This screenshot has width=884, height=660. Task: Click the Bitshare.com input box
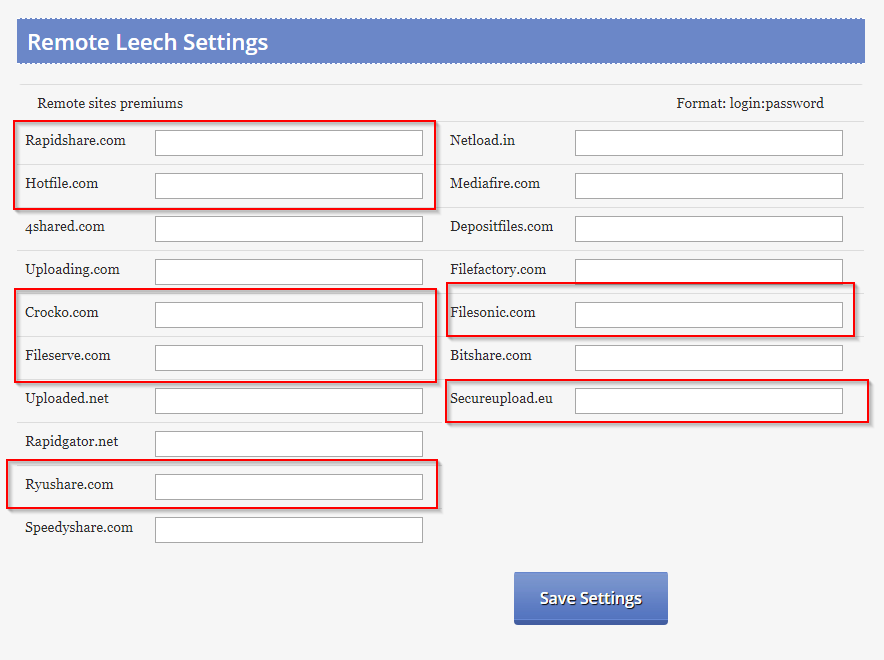(709, 358)
